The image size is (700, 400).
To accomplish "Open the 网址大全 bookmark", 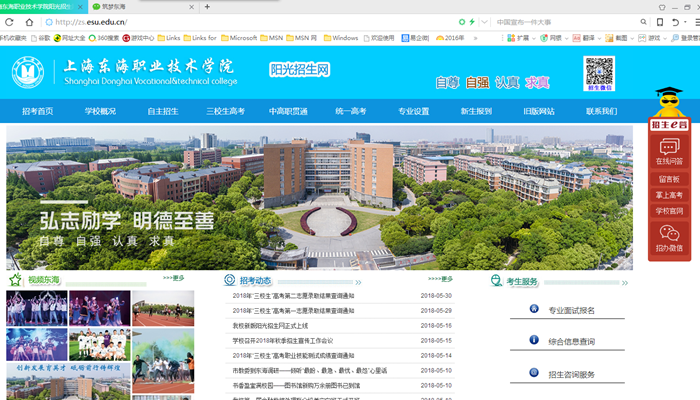I will coord(69,38).
